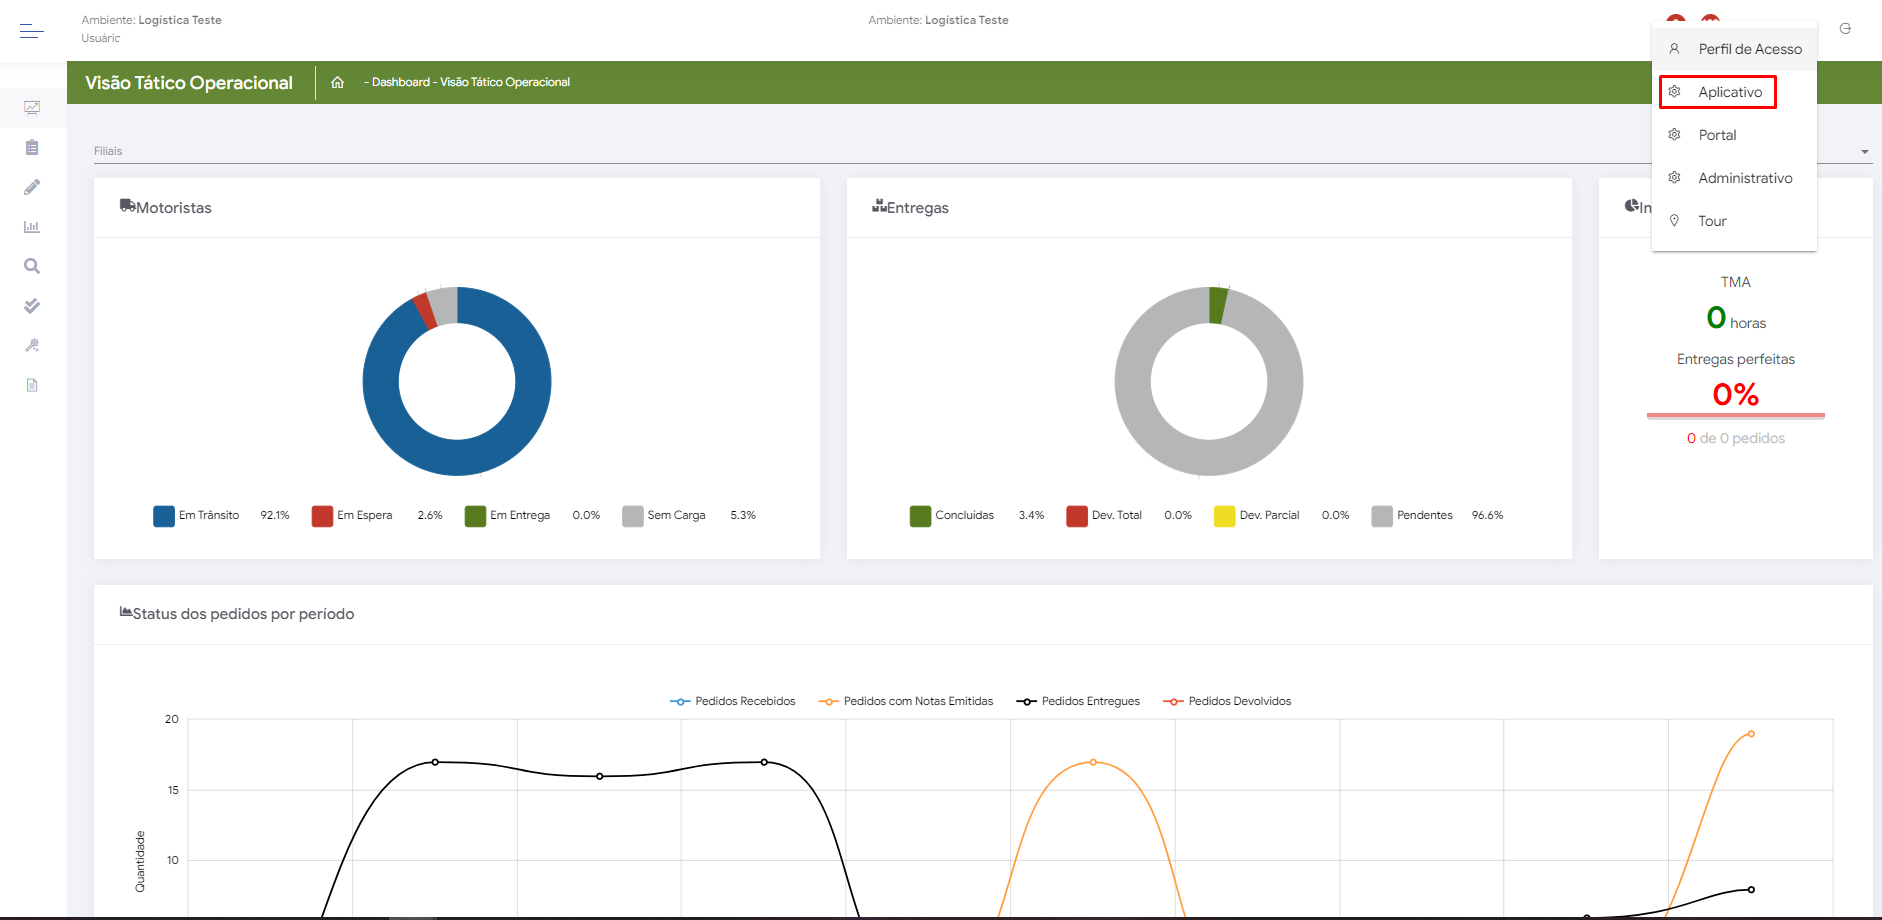The width and height of the screenshot is (1882, 920).
Task: Open the hamburger menu icon
Action: click(x=31, y=31)
